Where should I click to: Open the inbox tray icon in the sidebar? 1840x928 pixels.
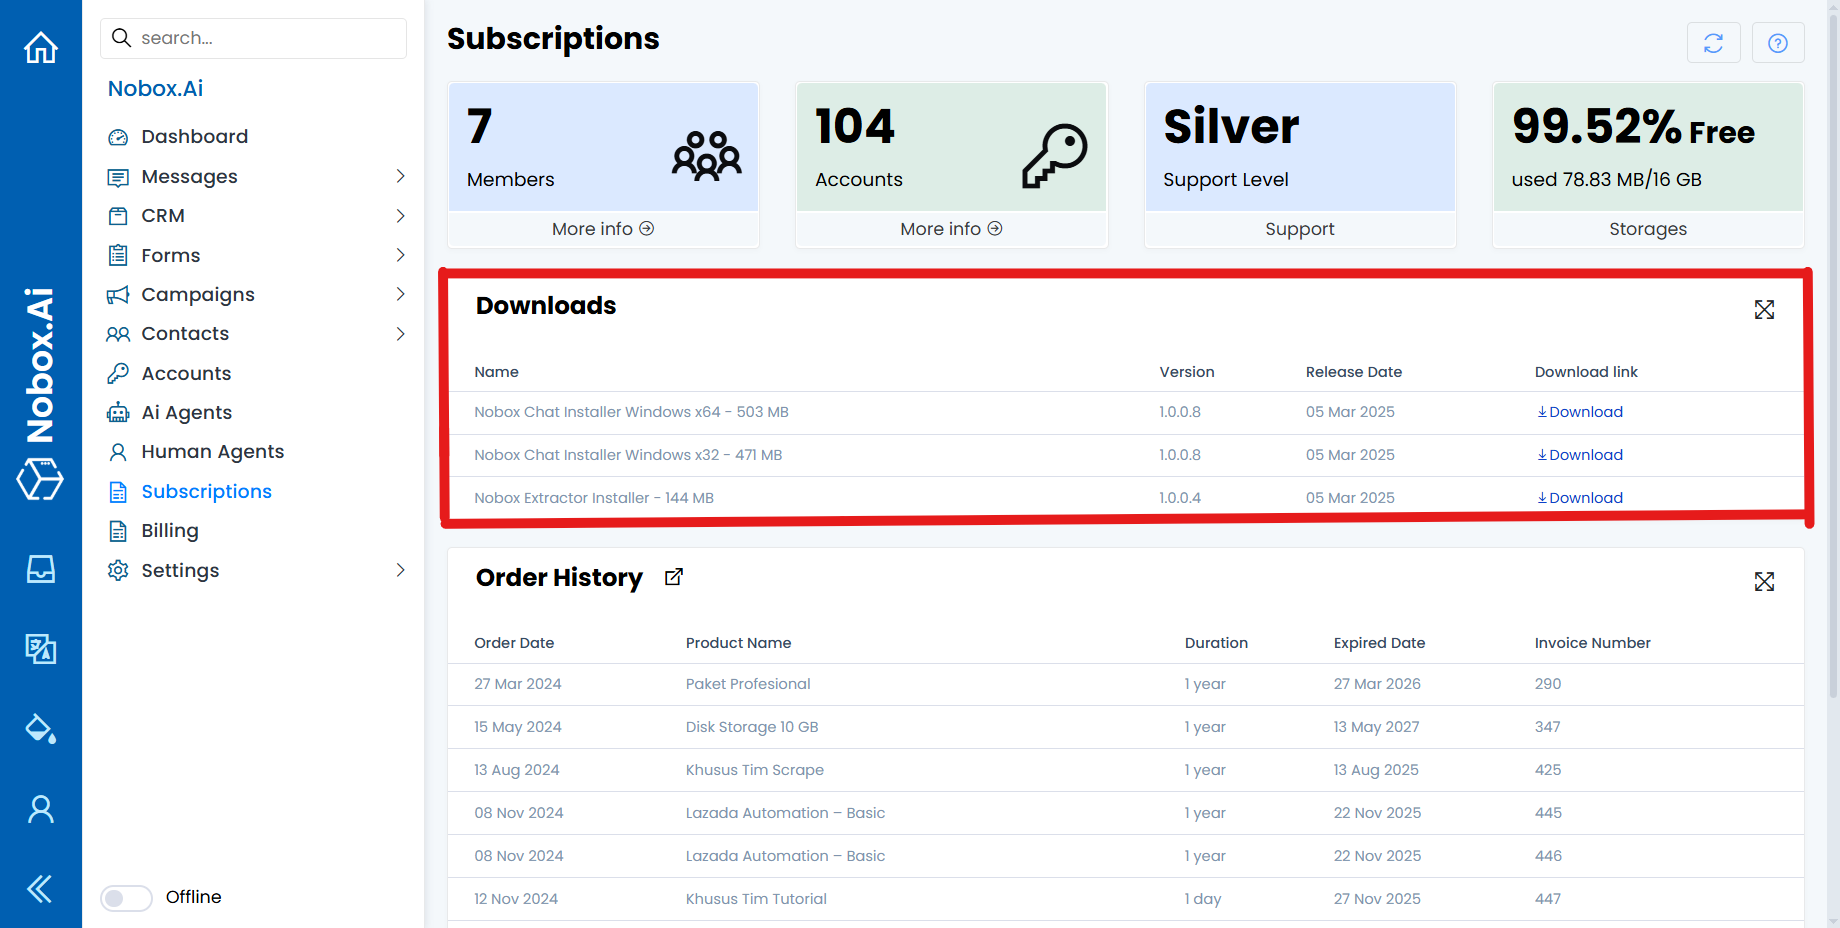pyautogui.click(x=41, y=569)
